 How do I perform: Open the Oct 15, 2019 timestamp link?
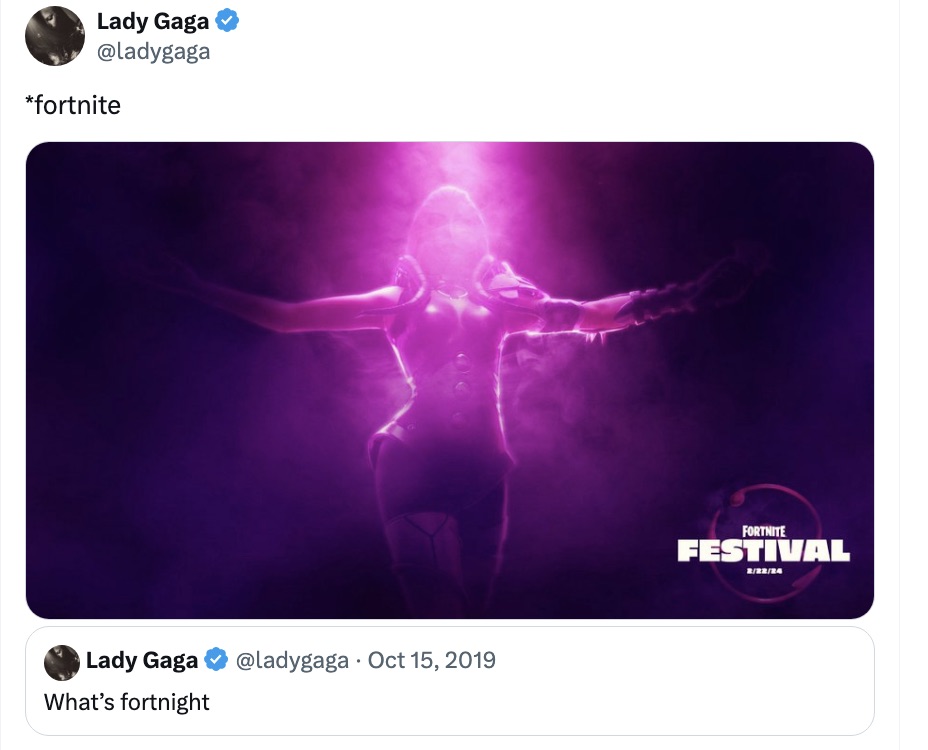click(x=431, y=660)
